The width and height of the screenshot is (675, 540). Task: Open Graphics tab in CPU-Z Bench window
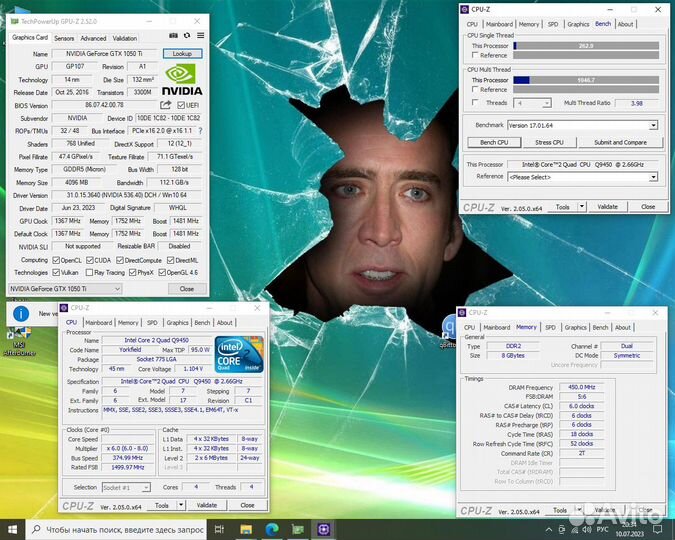click(578, 24)
